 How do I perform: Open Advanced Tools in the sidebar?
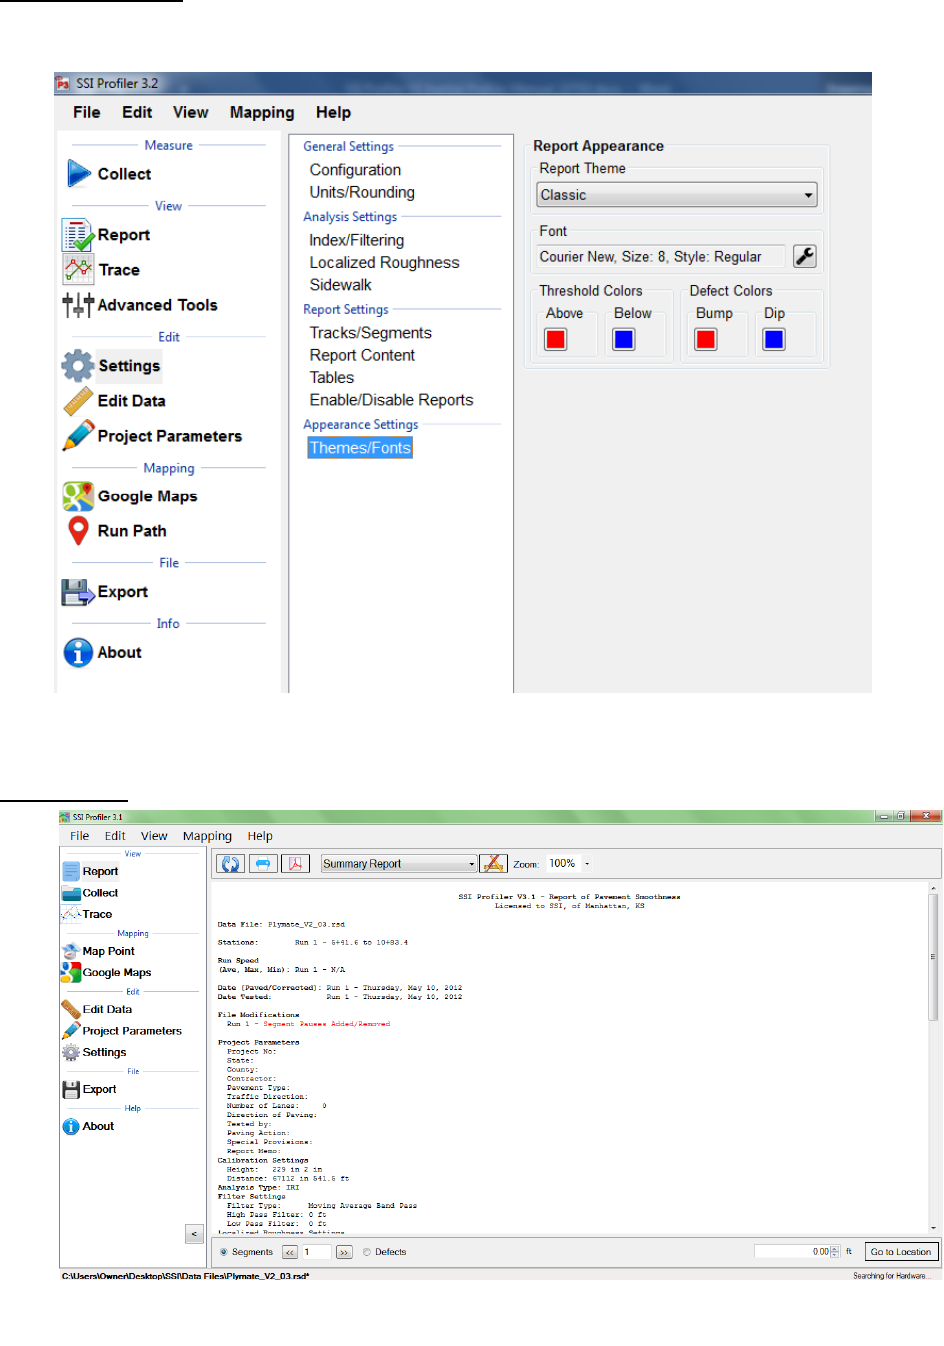tap(140, 305)
